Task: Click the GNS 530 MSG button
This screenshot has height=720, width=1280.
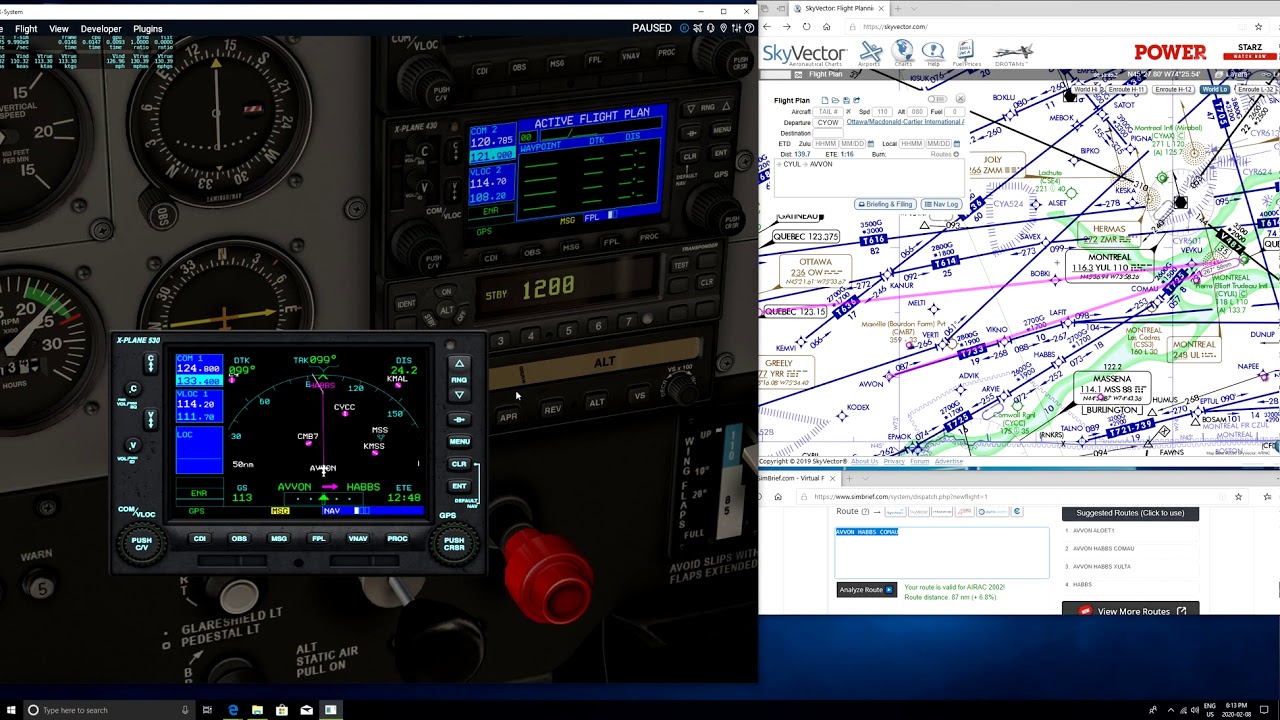Action: pos(279,539)
